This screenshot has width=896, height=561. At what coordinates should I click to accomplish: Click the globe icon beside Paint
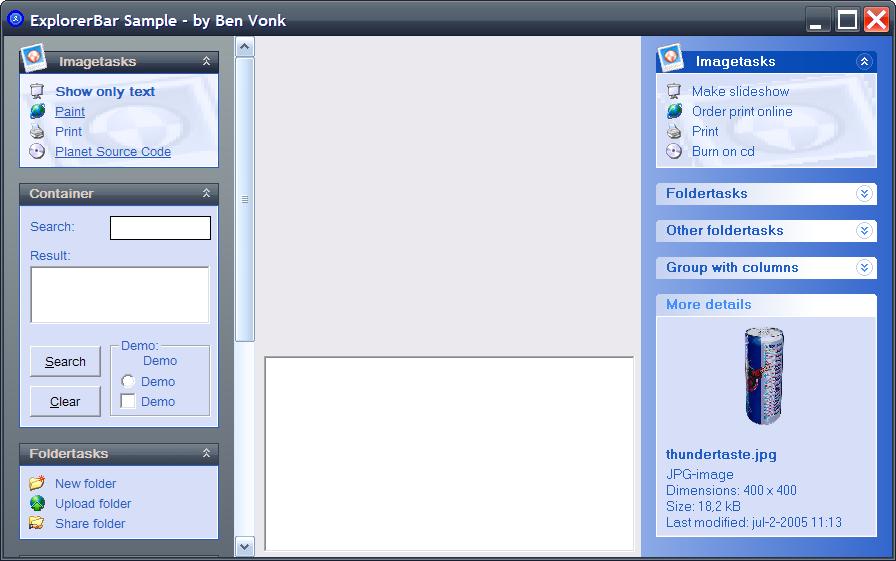point(37,112)
